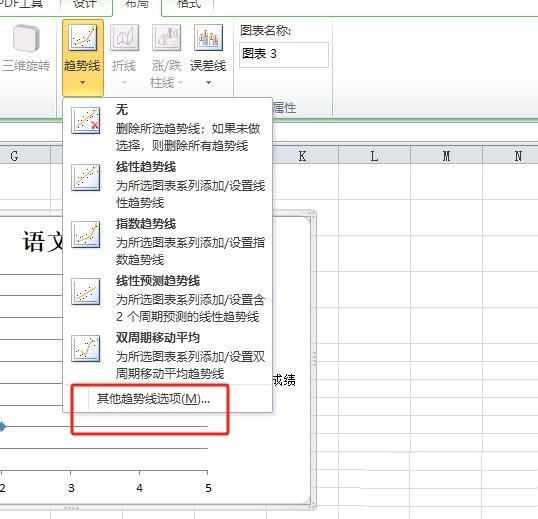This screenshot has height=519, width=538.
Task: Click the 属性 group label
Action: [x=284, y=108]
